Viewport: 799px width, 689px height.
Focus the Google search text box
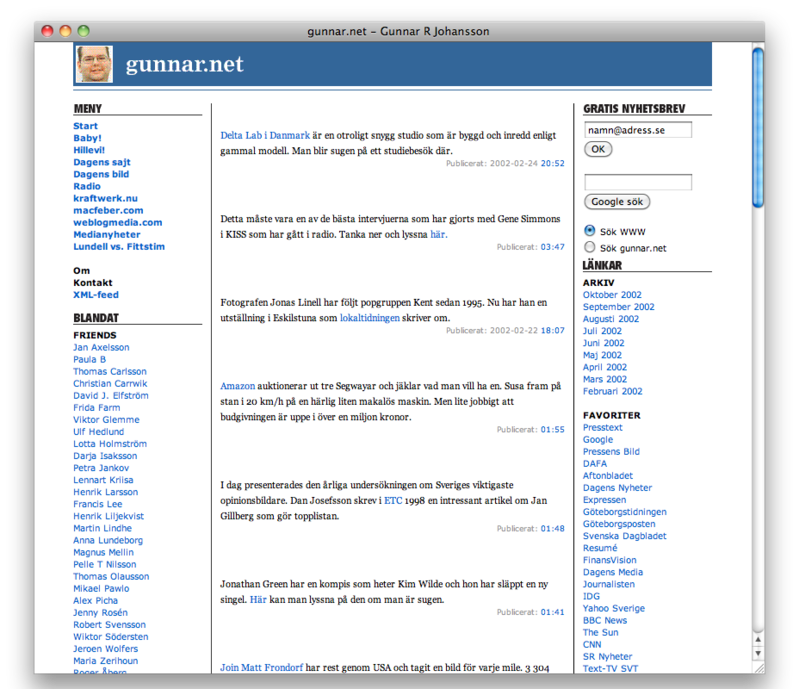637,182
